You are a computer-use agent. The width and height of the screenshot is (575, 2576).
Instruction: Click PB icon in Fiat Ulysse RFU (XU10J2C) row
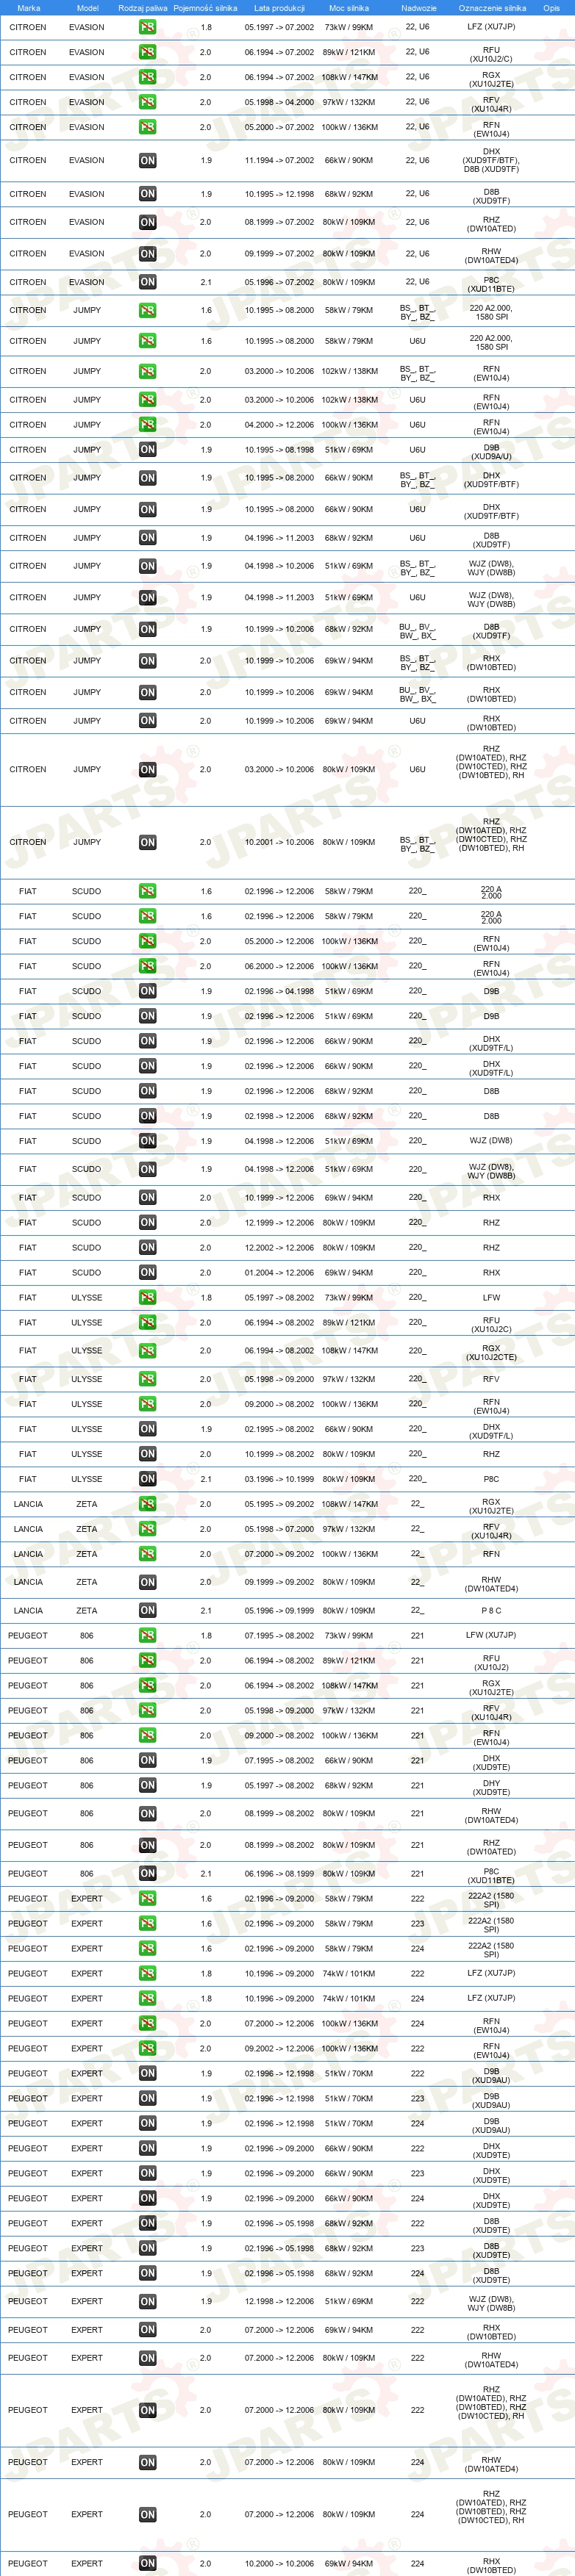coord(147,1323)
